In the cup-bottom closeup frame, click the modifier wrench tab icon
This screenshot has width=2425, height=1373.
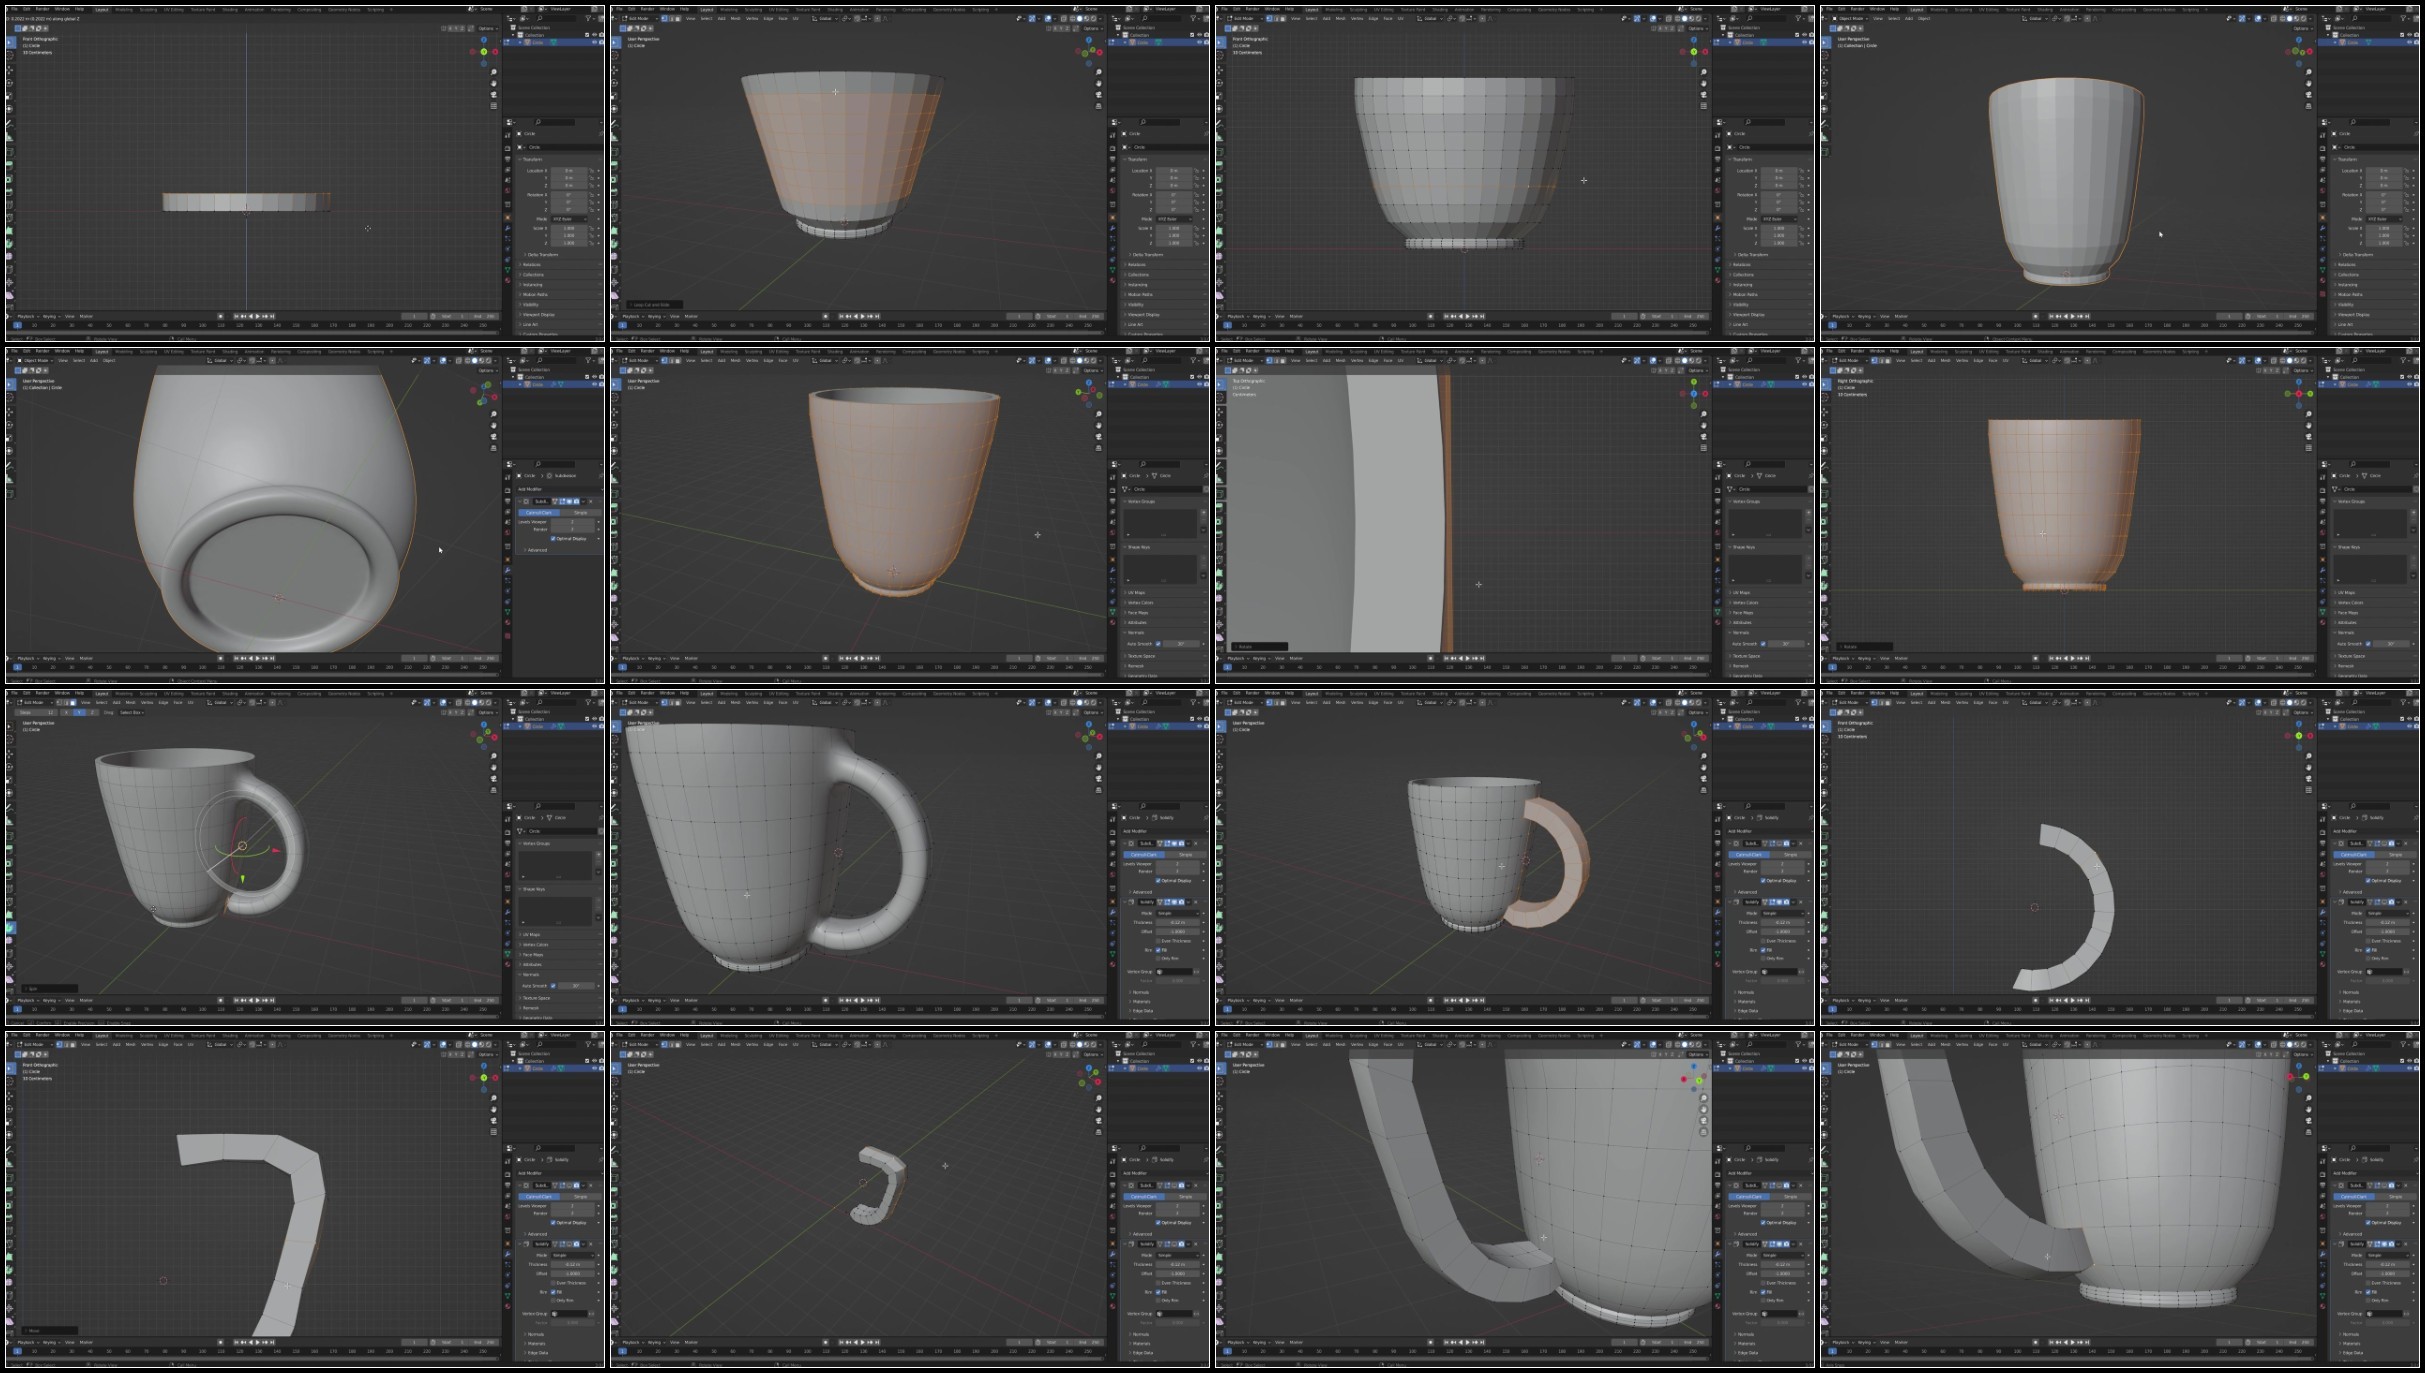click(508, 570)
